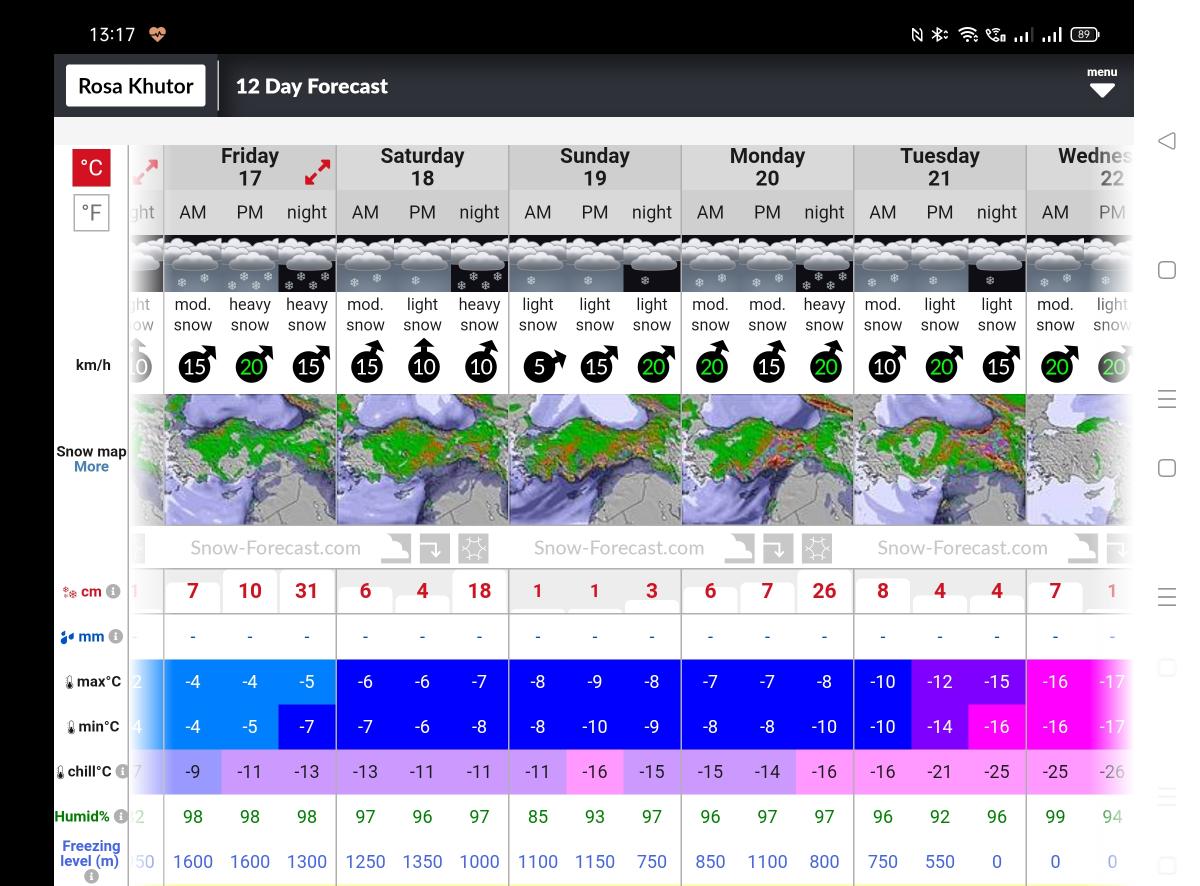Tap Tuesday AM 8 cm snowfall value
1200x886 pixels.
[883, 591]
